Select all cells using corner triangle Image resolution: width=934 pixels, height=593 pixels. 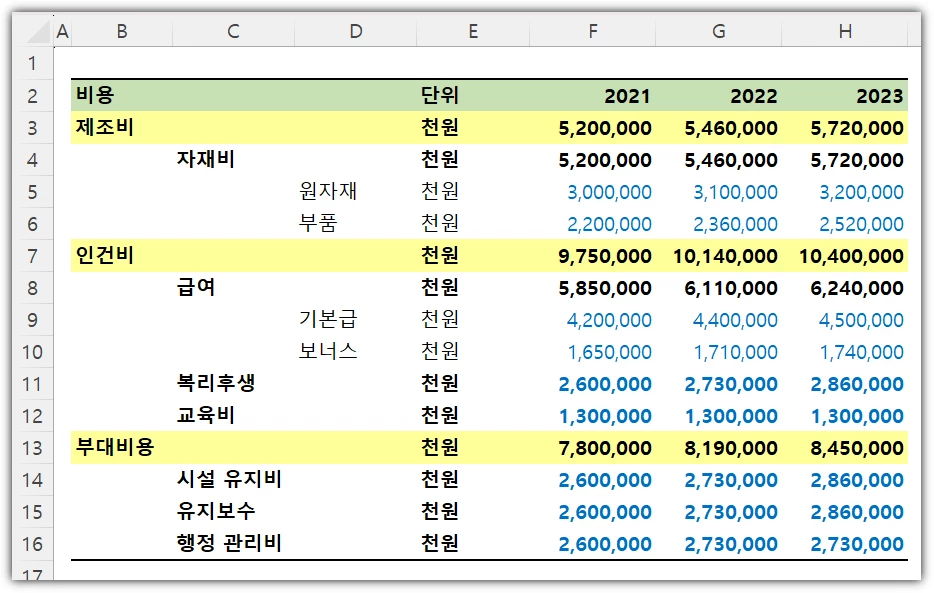pyautogui.click(x=39, y=32)
